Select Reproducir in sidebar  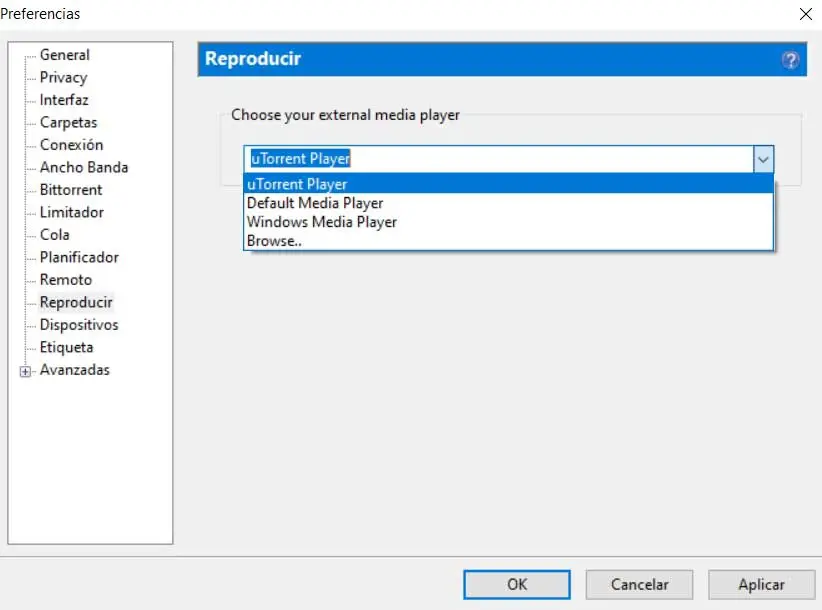pyautogui.click(x=76, y=302)
